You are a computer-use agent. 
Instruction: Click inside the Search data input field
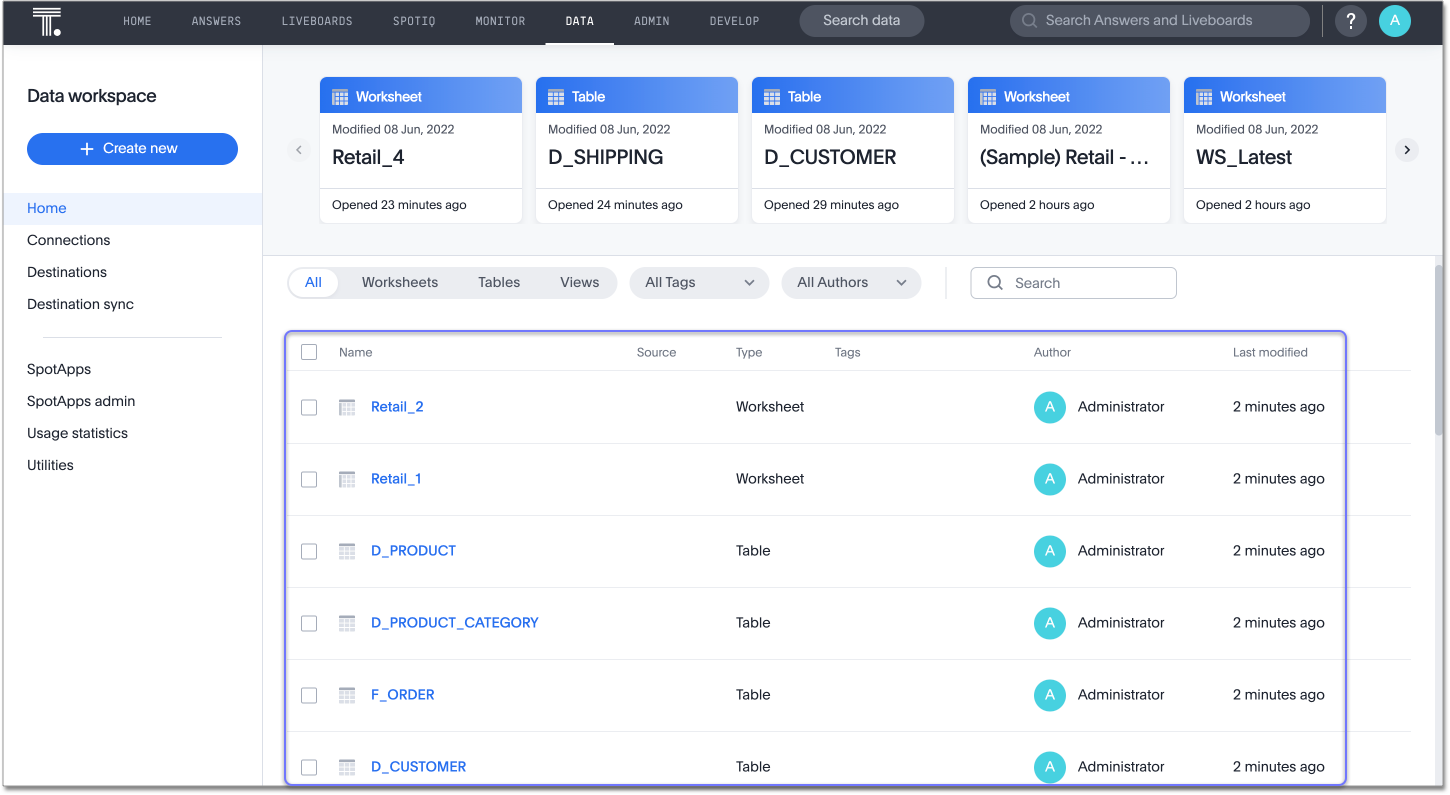[861, 20]
